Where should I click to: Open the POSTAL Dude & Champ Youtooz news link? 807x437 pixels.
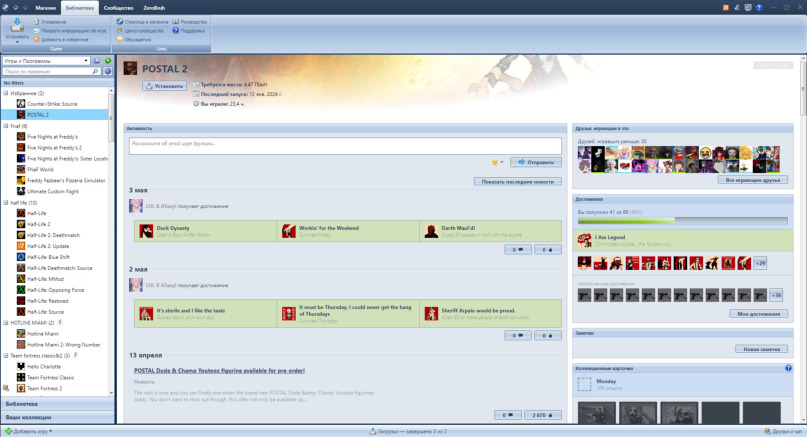(219, 371)
